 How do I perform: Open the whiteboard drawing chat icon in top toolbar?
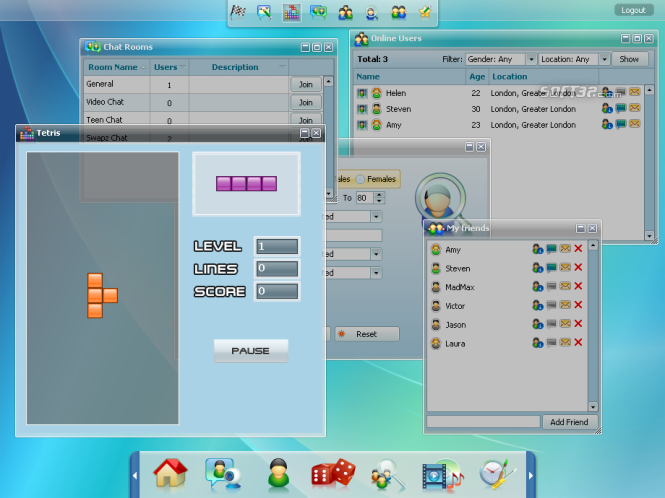click(264, 12)
